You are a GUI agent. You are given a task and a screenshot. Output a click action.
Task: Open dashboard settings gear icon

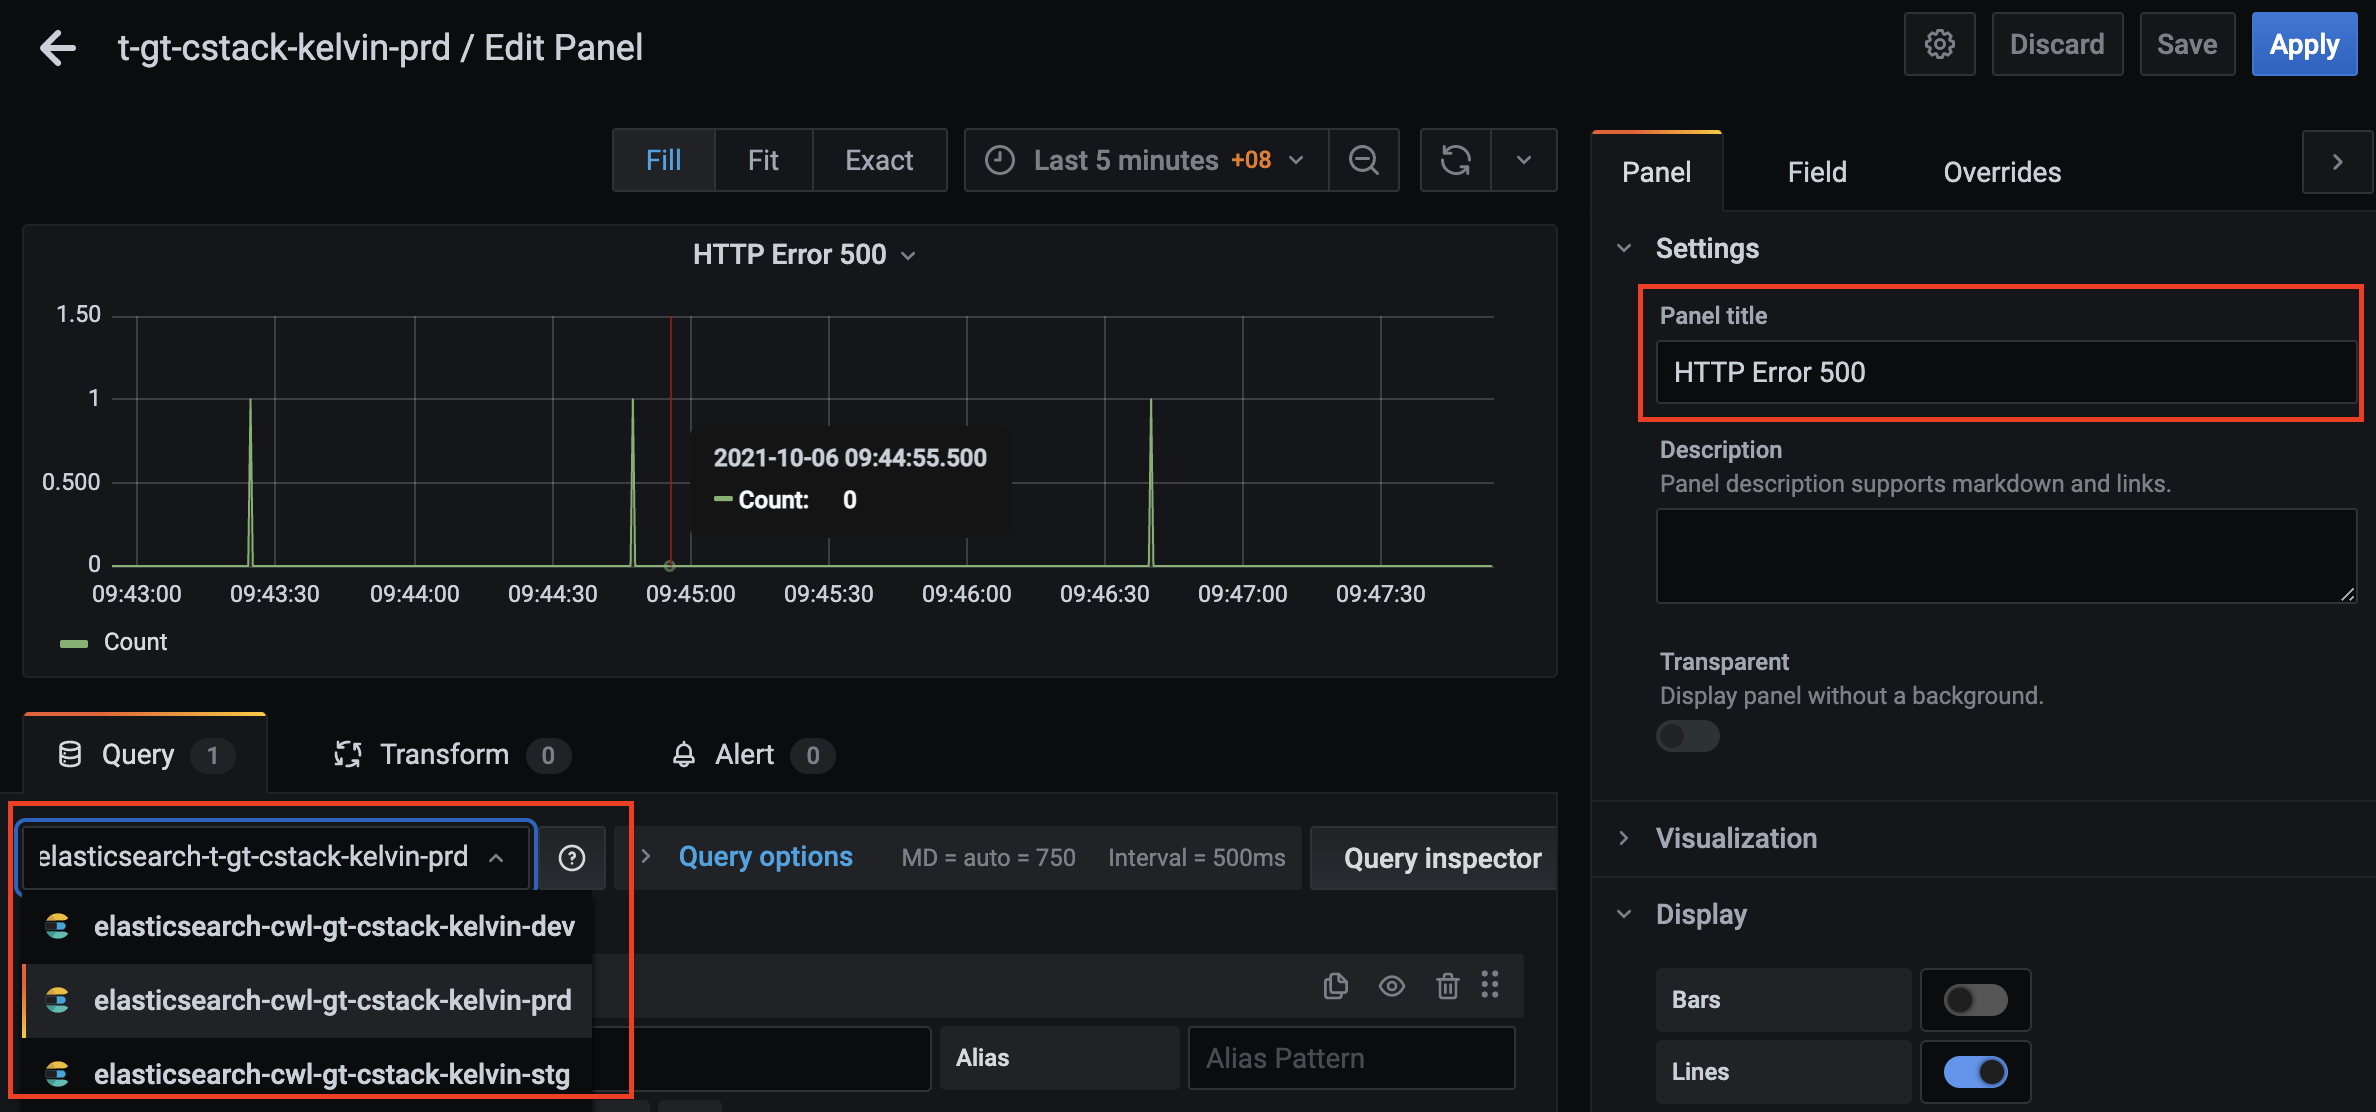click(x=1939, y=44)
